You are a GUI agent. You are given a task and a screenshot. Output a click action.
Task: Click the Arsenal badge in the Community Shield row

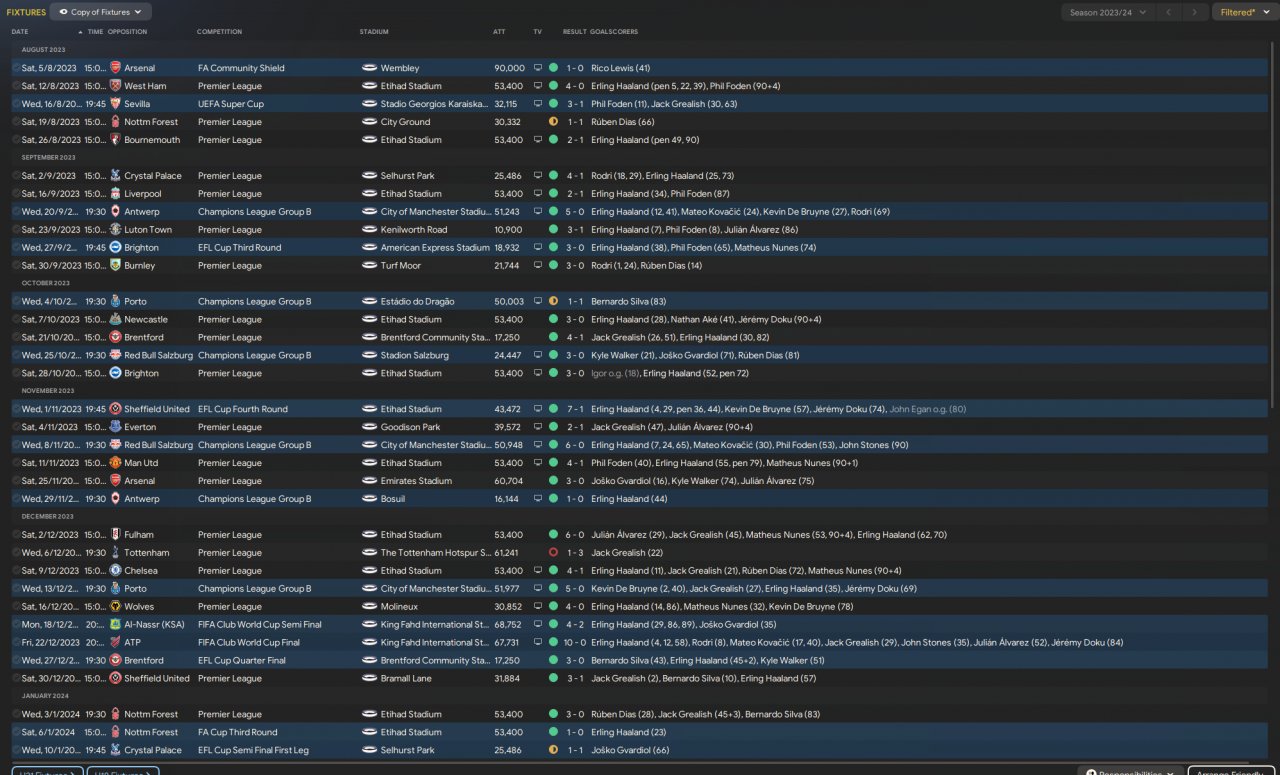pos(115,68)
